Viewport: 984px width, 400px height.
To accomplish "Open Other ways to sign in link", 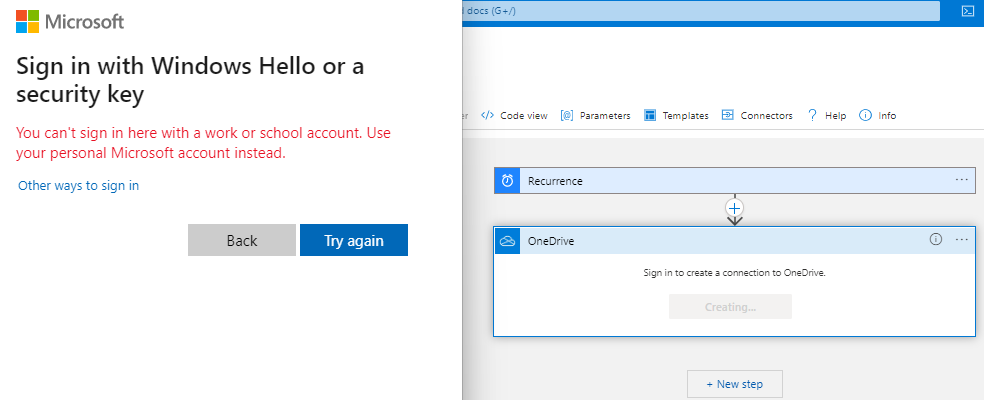I will click(78, 185).
